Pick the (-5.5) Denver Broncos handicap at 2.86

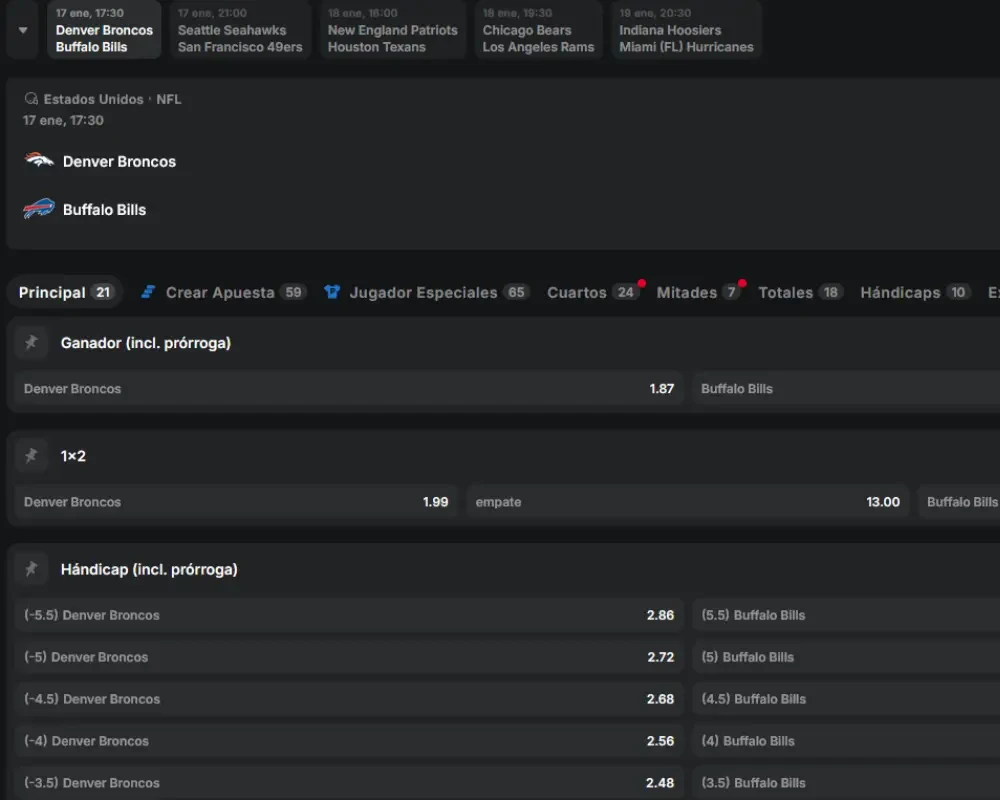(x=348, y=615)
